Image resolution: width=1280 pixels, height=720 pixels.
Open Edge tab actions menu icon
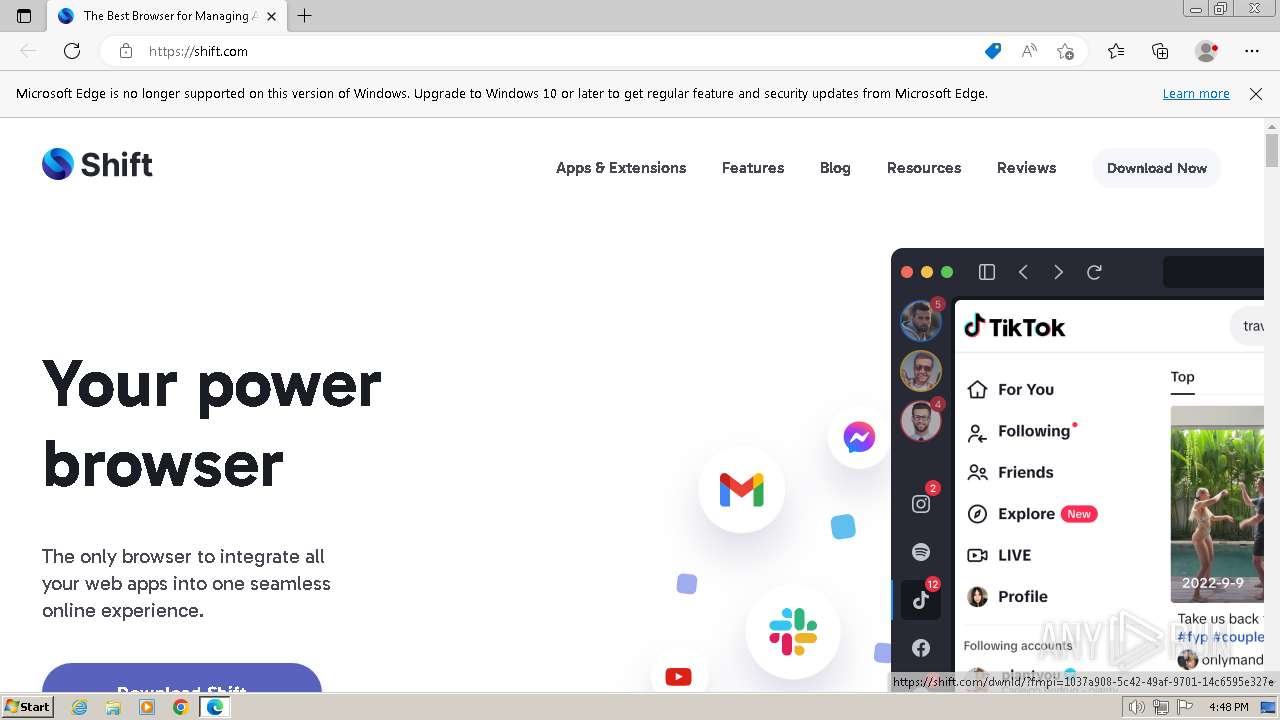(24, 16)
